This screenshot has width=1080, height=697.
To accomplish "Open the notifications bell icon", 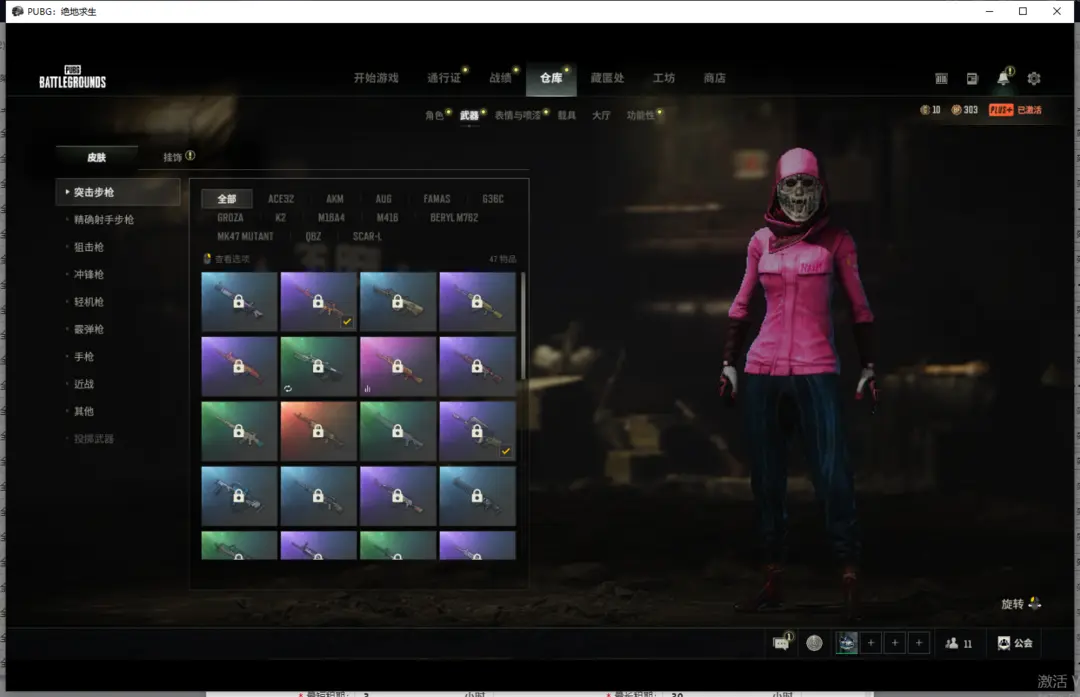I will click(x=1004, y=78).
